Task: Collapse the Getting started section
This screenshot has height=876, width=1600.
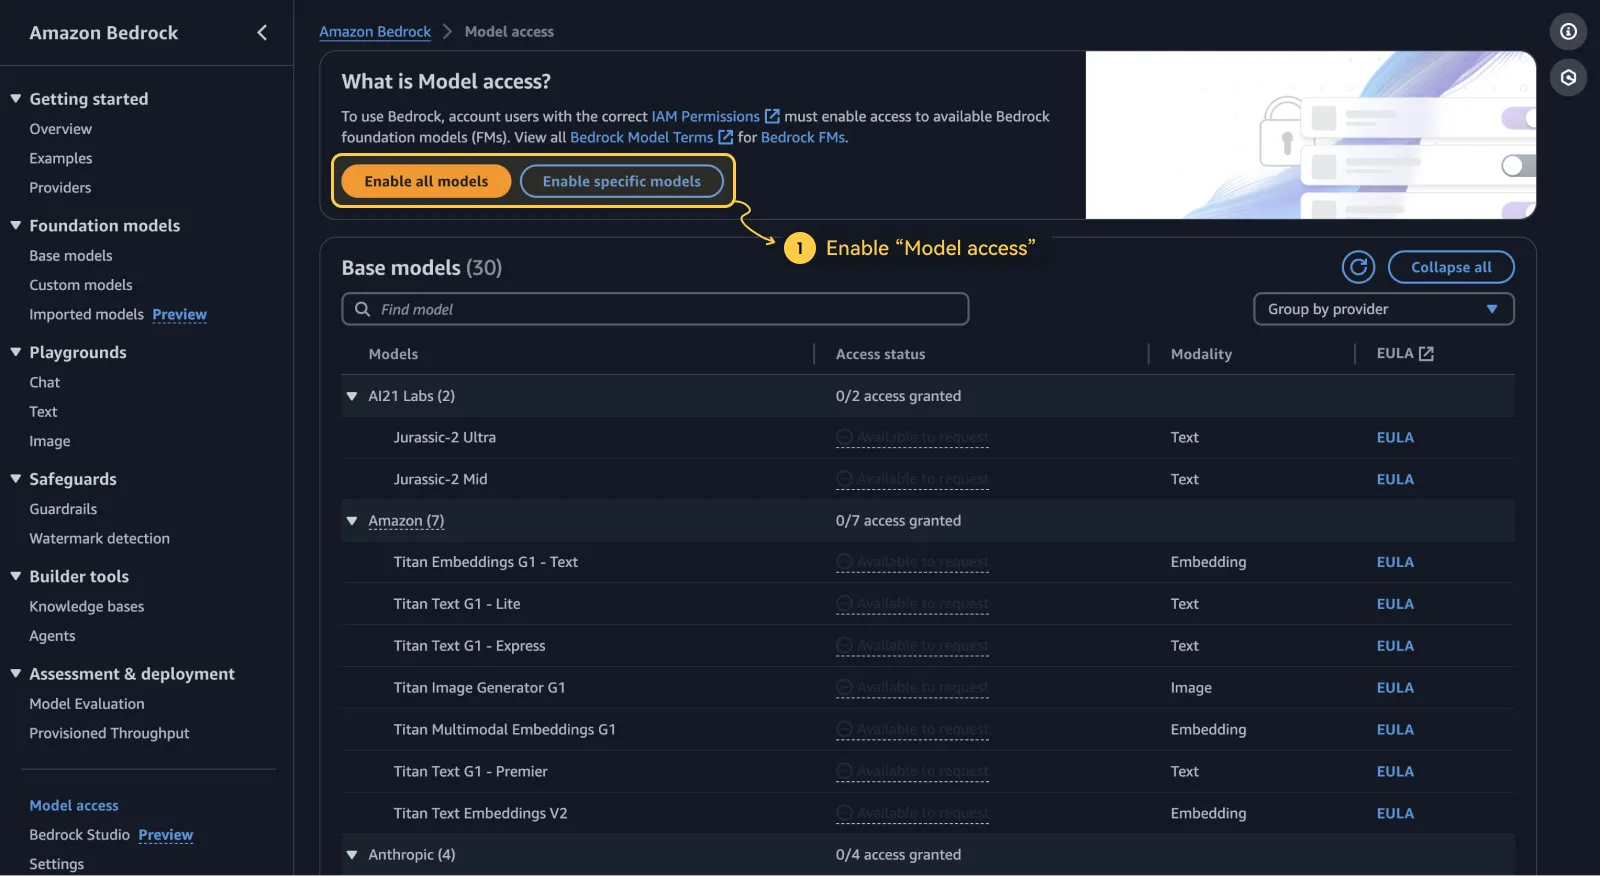Action: click(x=16, y=99)
